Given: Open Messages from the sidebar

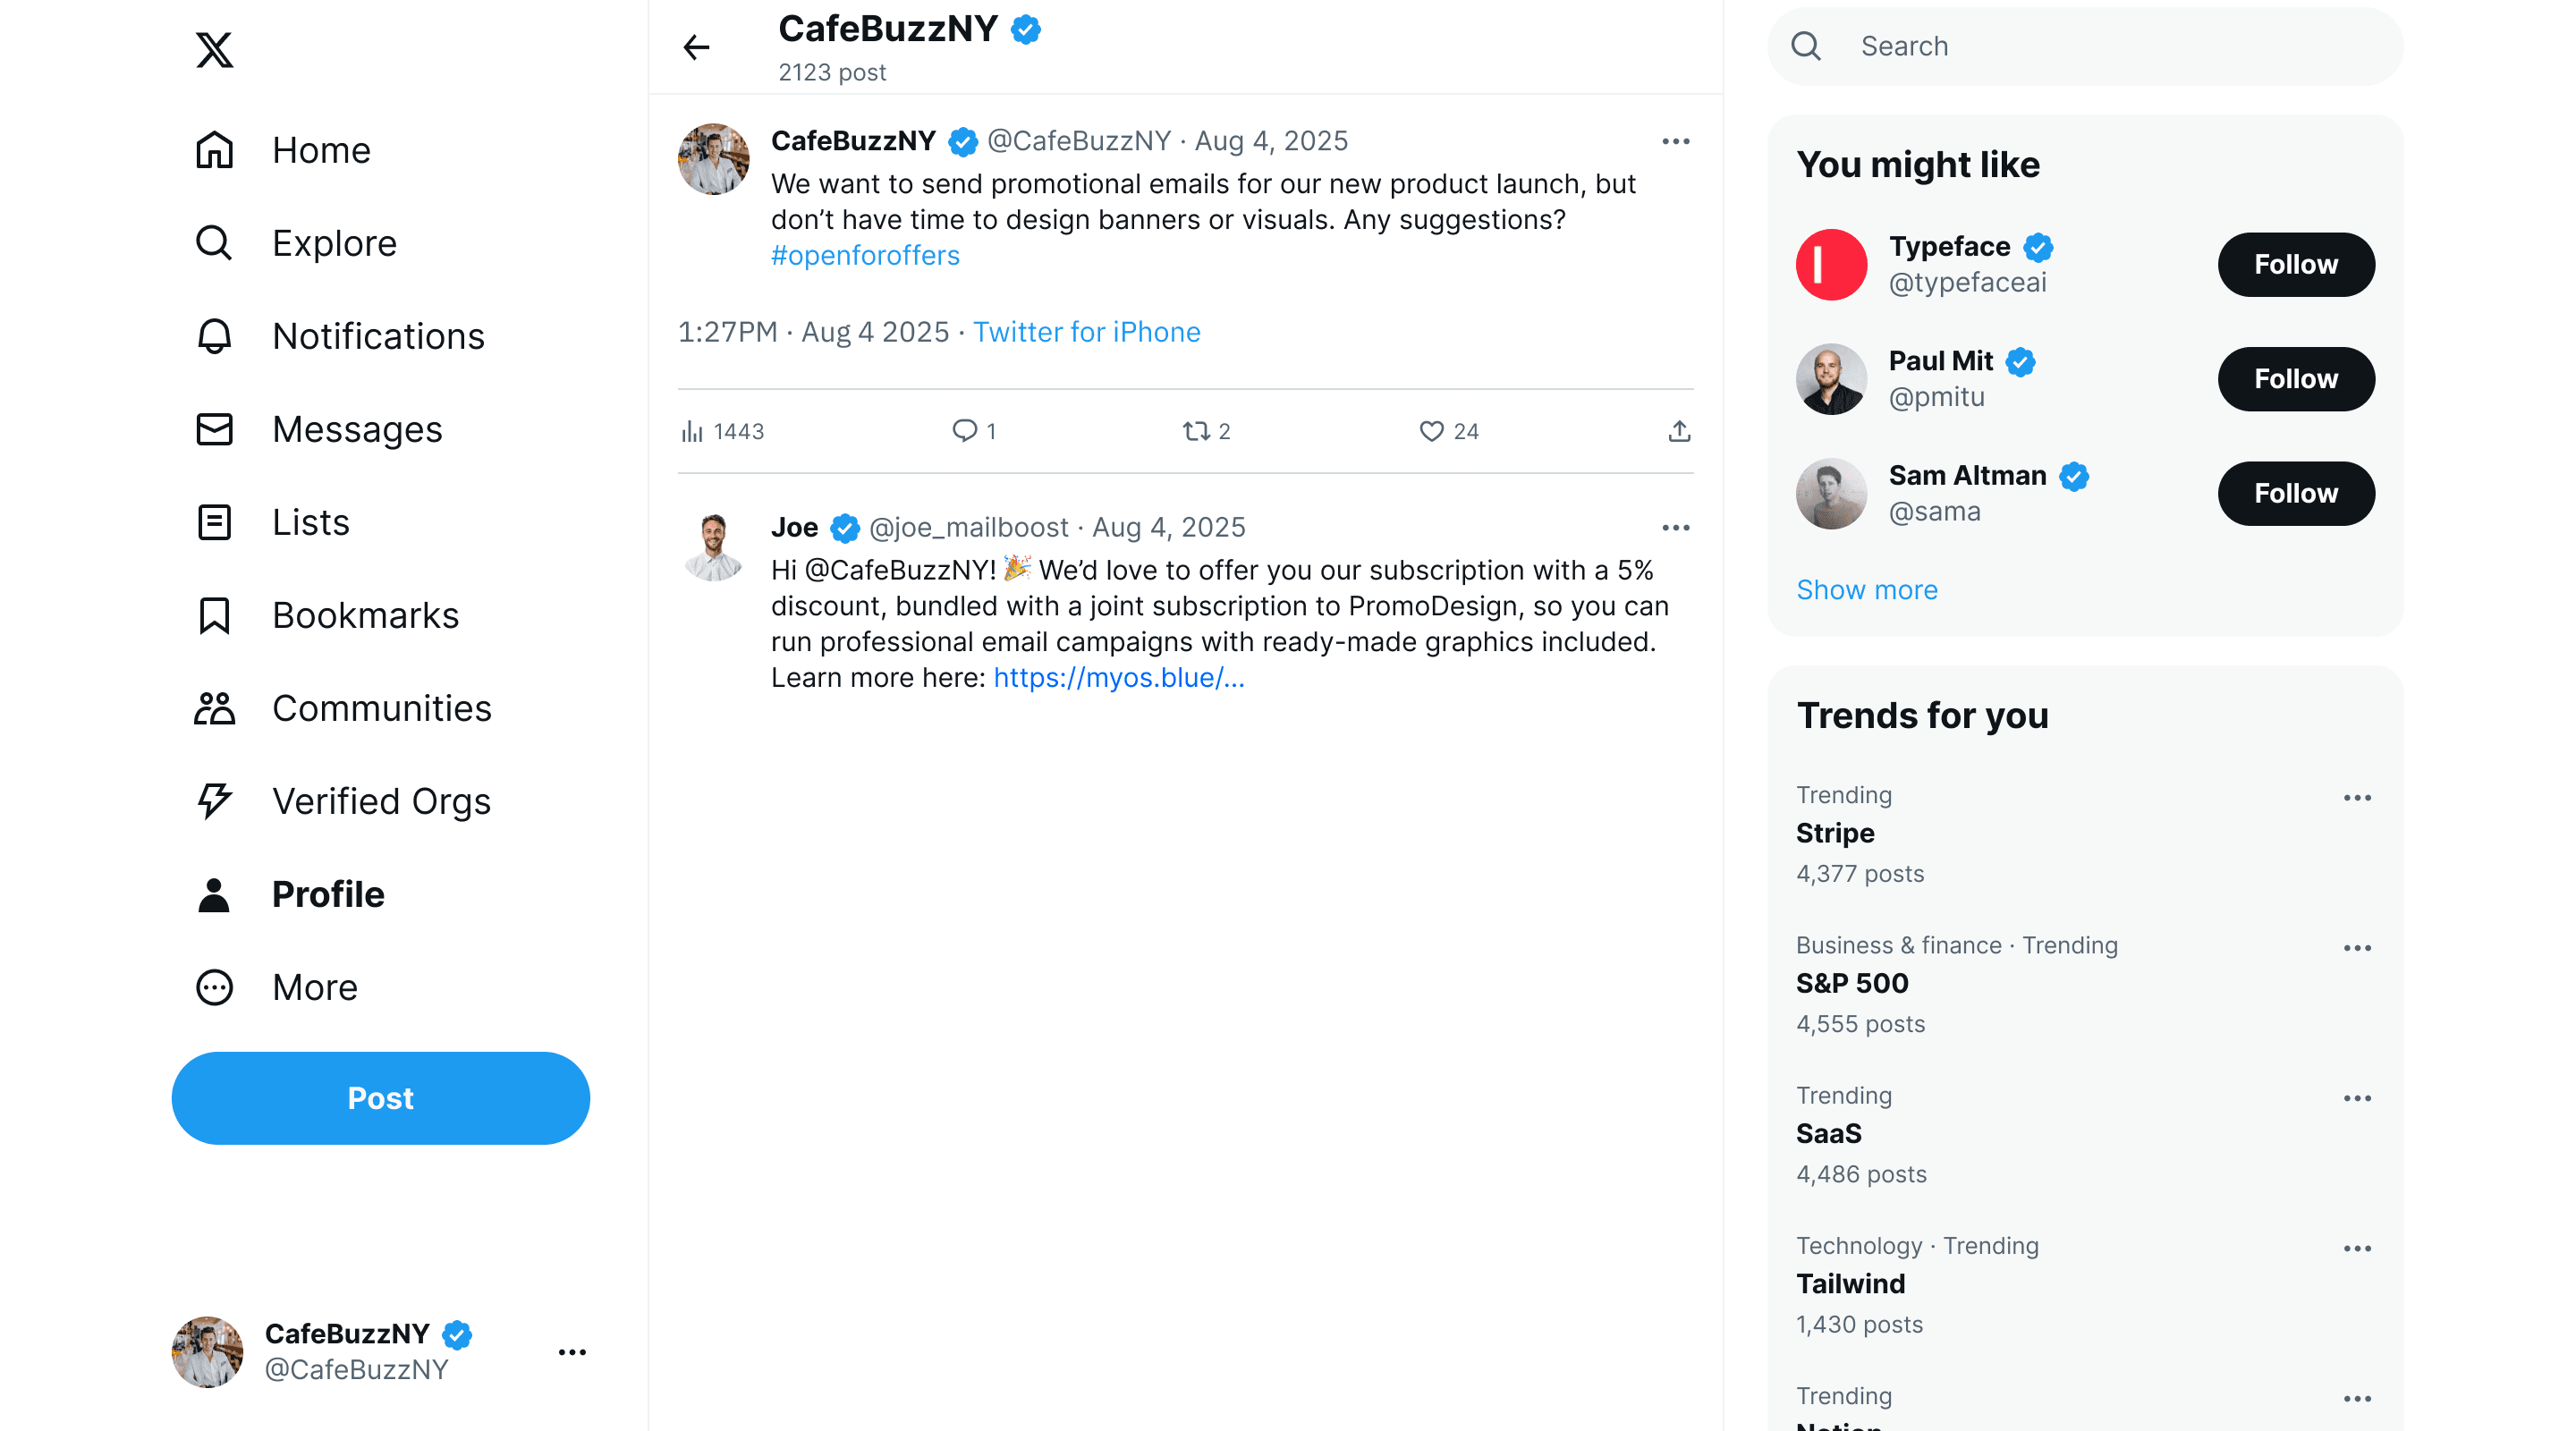Looking at the screenshot, I should point(357,429).
